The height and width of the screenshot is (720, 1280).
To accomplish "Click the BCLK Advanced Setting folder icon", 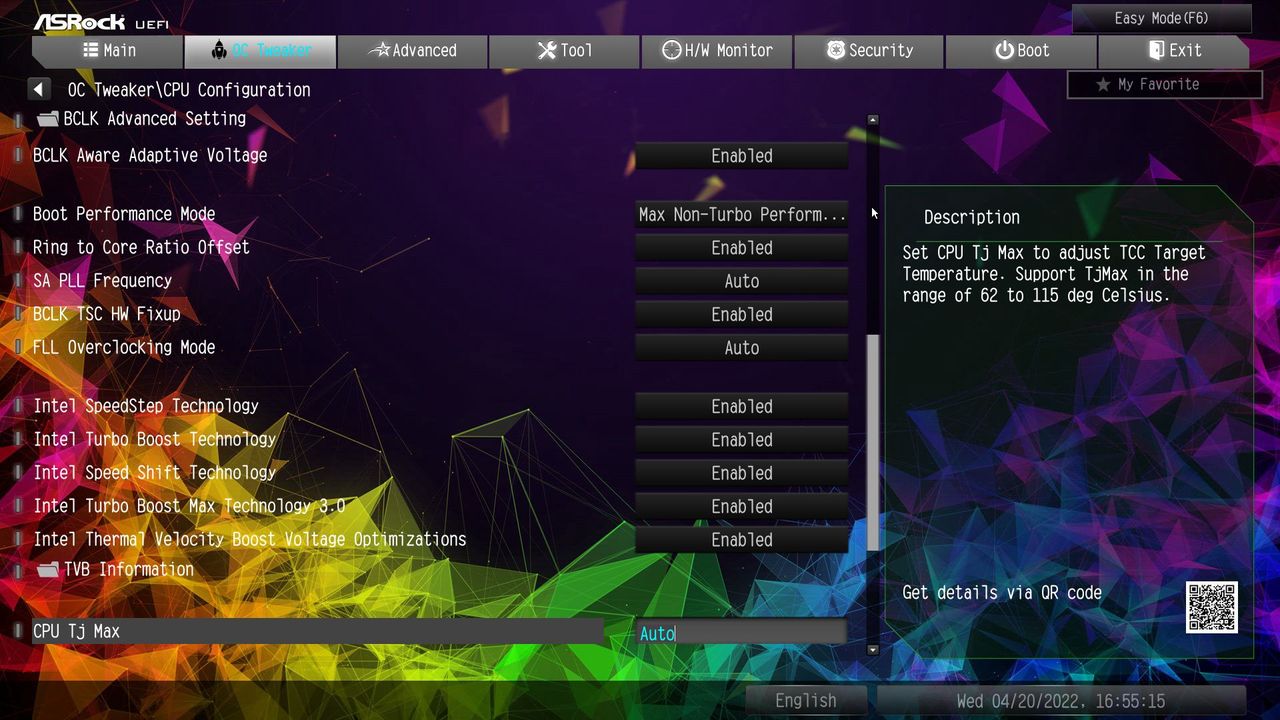I will coord(47,119).
